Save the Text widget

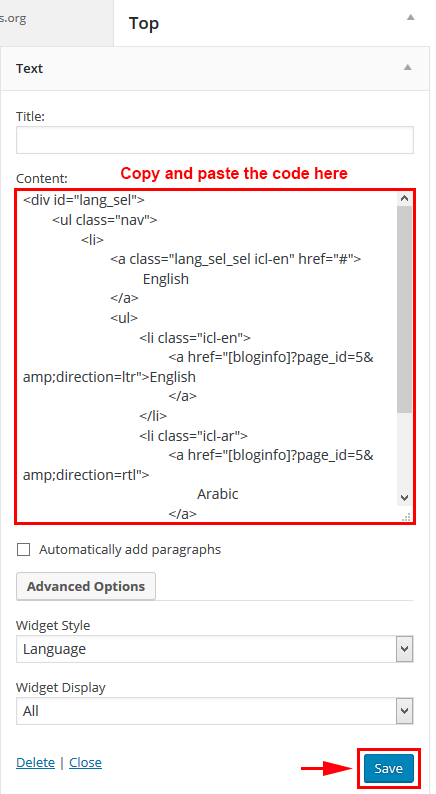tap(388, 768)
